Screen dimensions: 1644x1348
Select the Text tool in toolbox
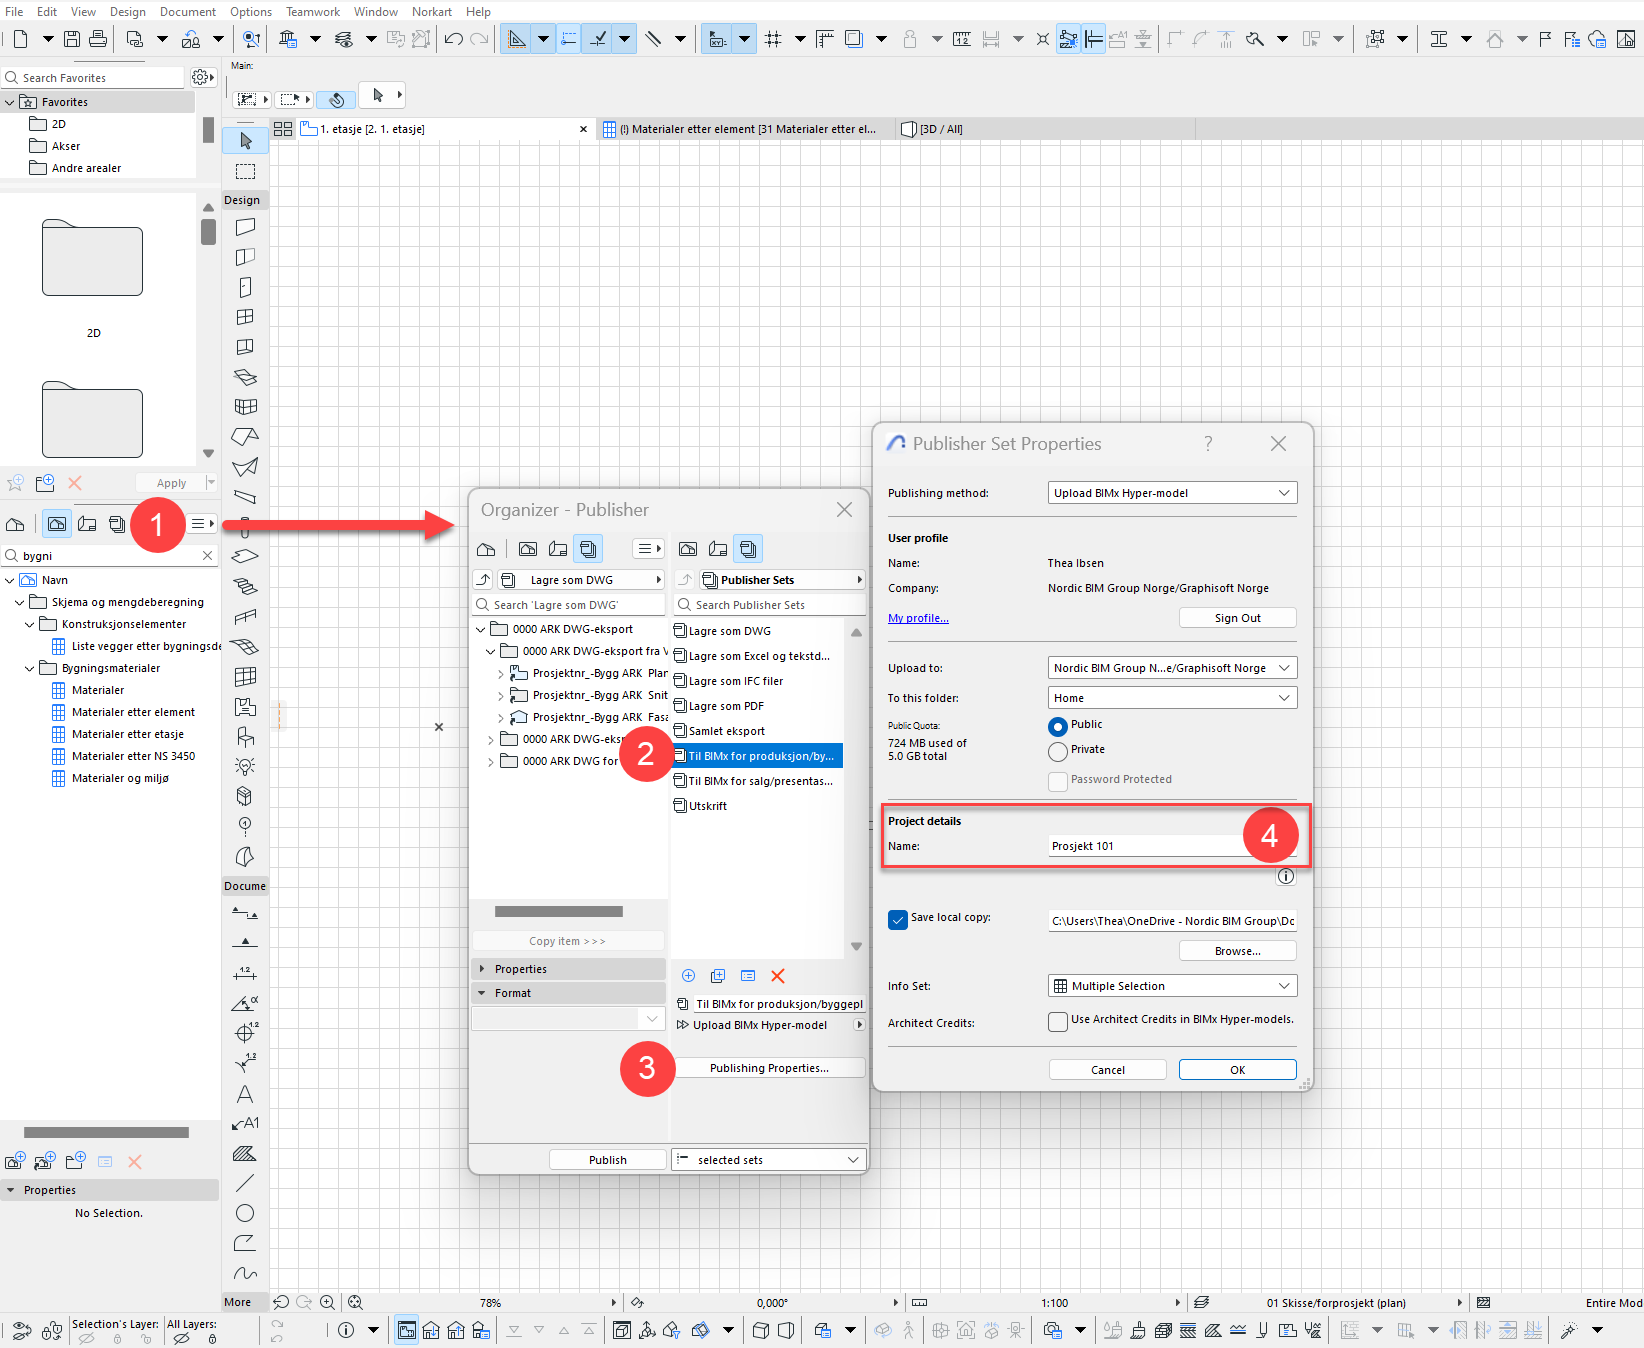pos(245,1094)
